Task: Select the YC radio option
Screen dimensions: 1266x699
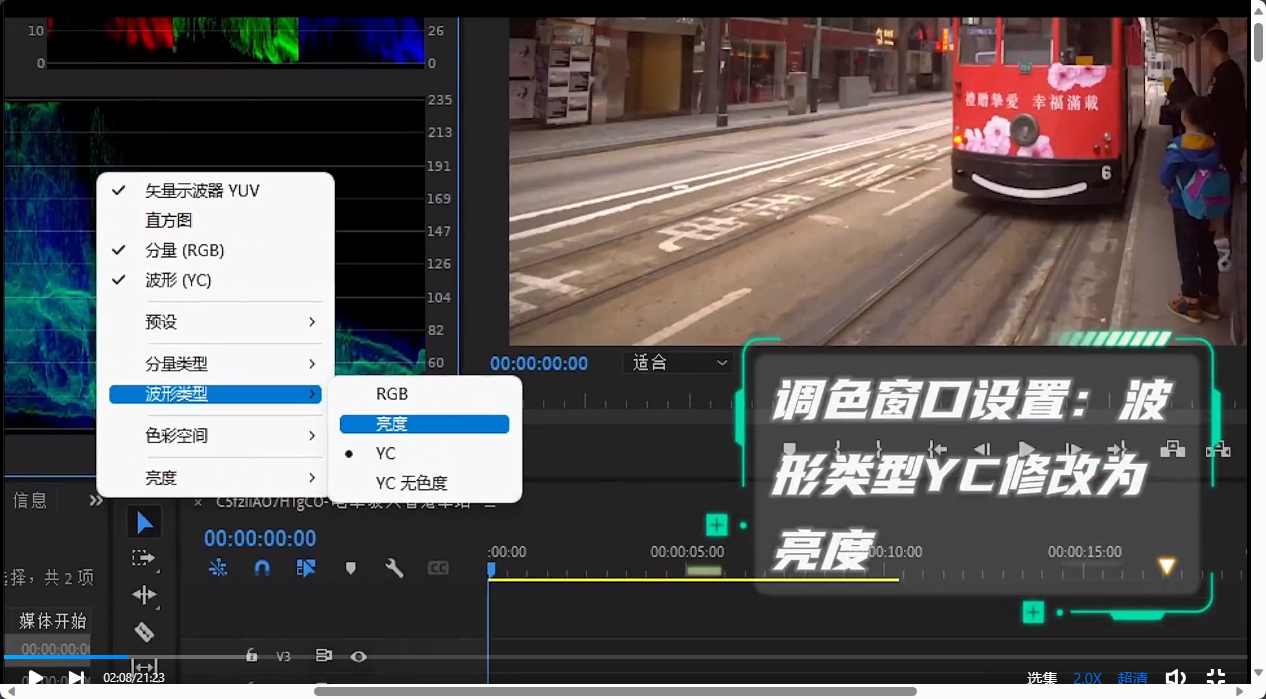Action: (x=424, y=453)
